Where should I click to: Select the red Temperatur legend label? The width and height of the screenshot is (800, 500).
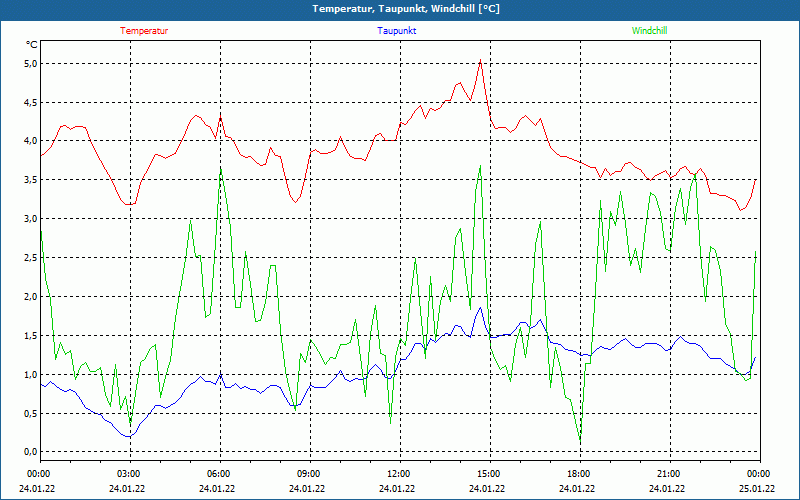tap(144, 31)
